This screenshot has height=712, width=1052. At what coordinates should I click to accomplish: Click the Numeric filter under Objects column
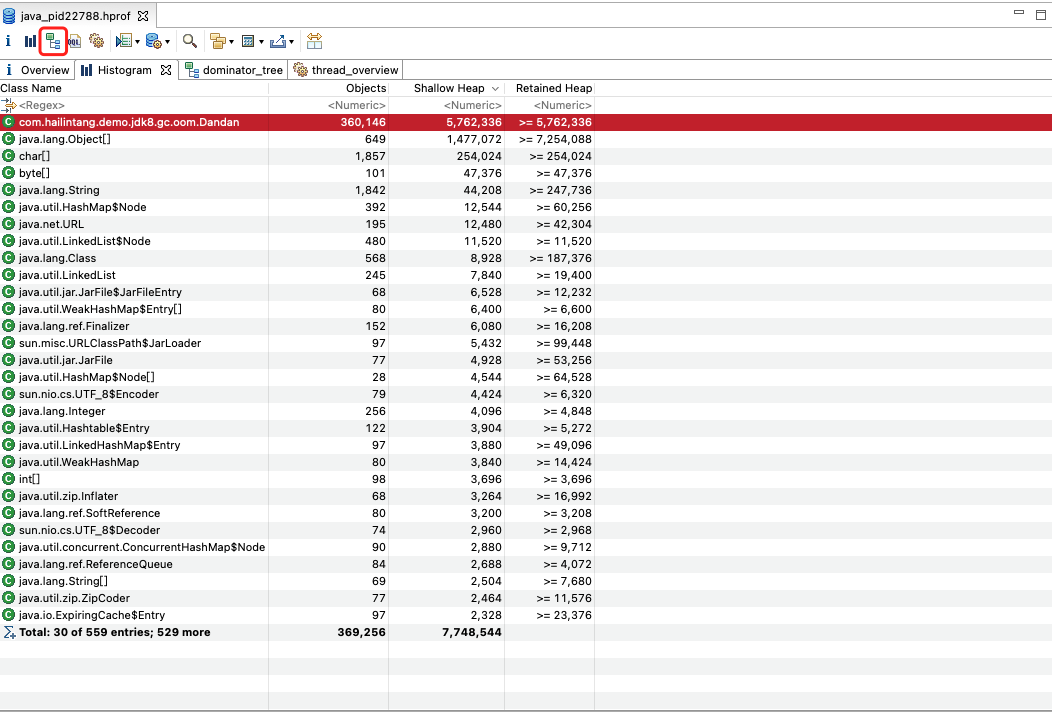click(329, 105)
